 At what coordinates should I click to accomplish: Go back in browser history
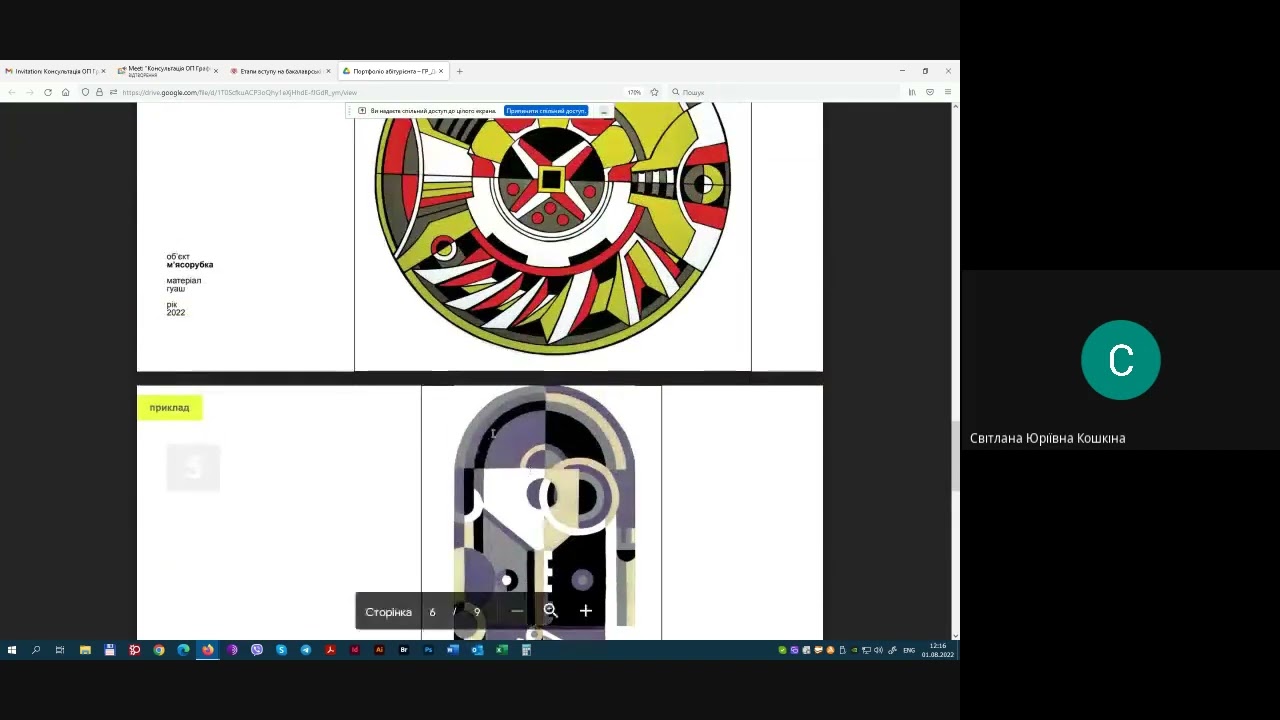point(12,92)
